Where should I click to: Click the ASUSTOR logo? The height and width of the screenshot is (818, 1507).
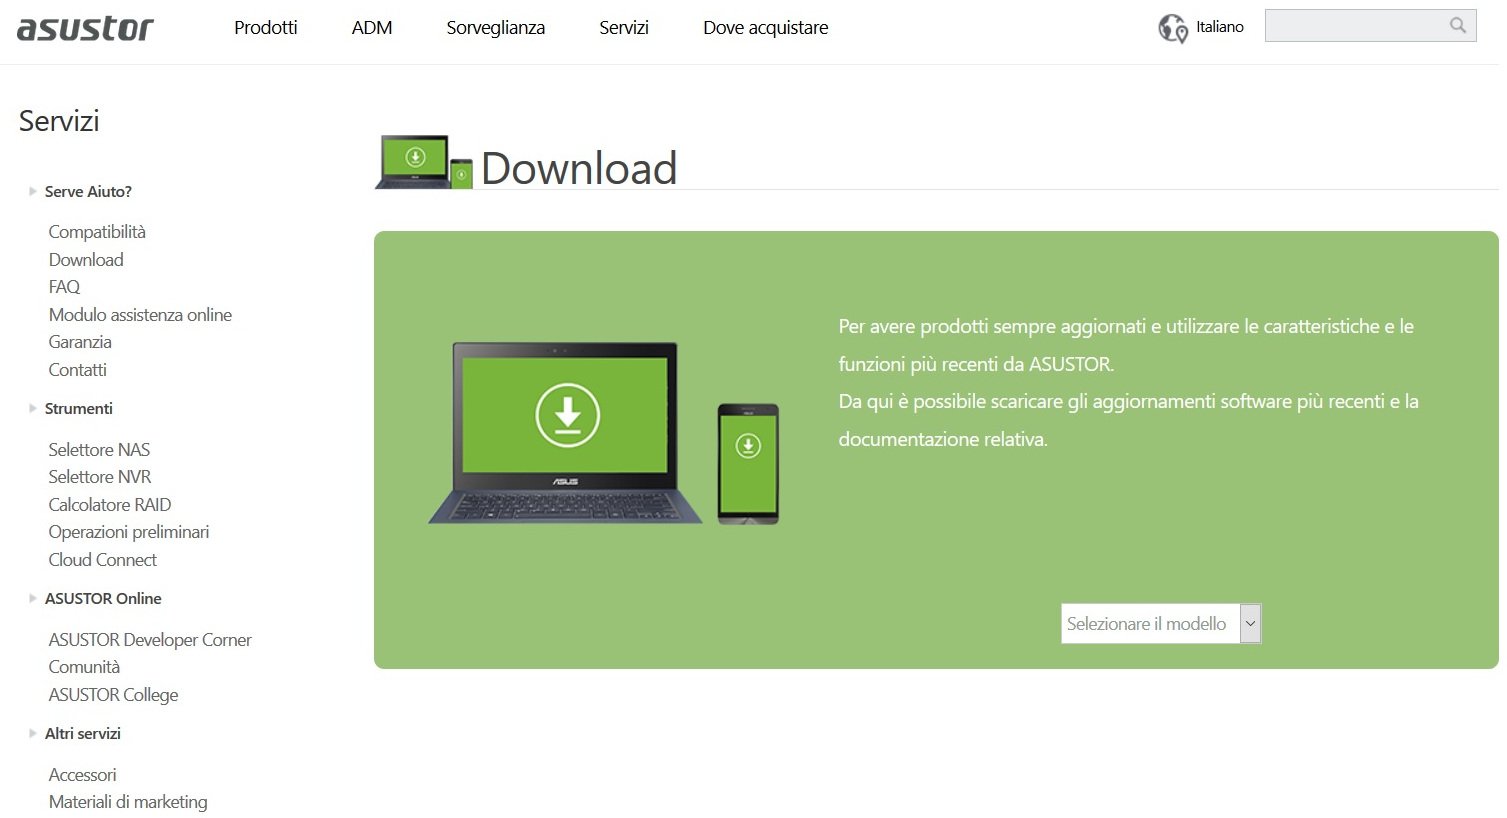click(x=85, y=28)
